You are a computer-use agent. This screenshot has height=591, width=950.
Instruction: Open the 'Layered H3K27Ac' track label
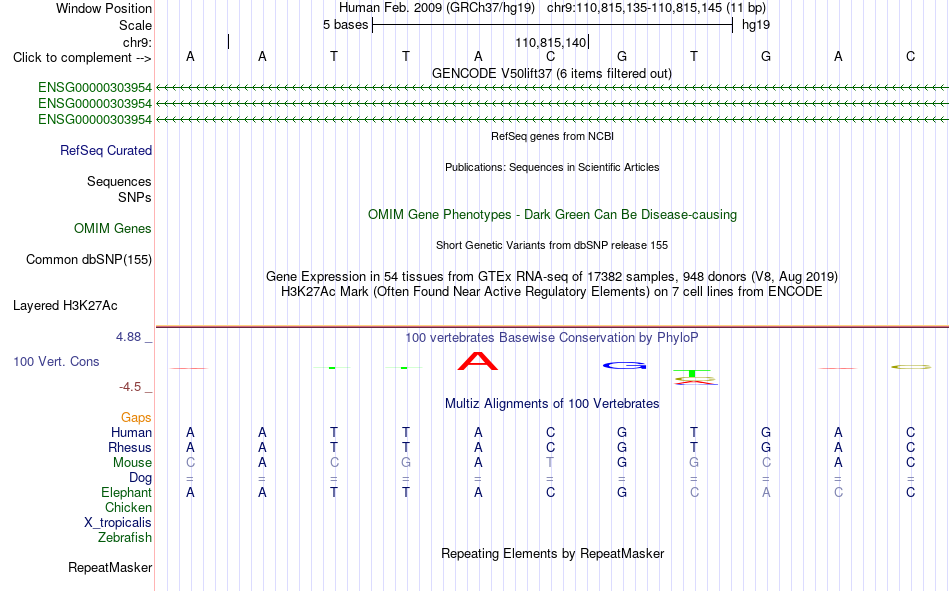[65, 306]
